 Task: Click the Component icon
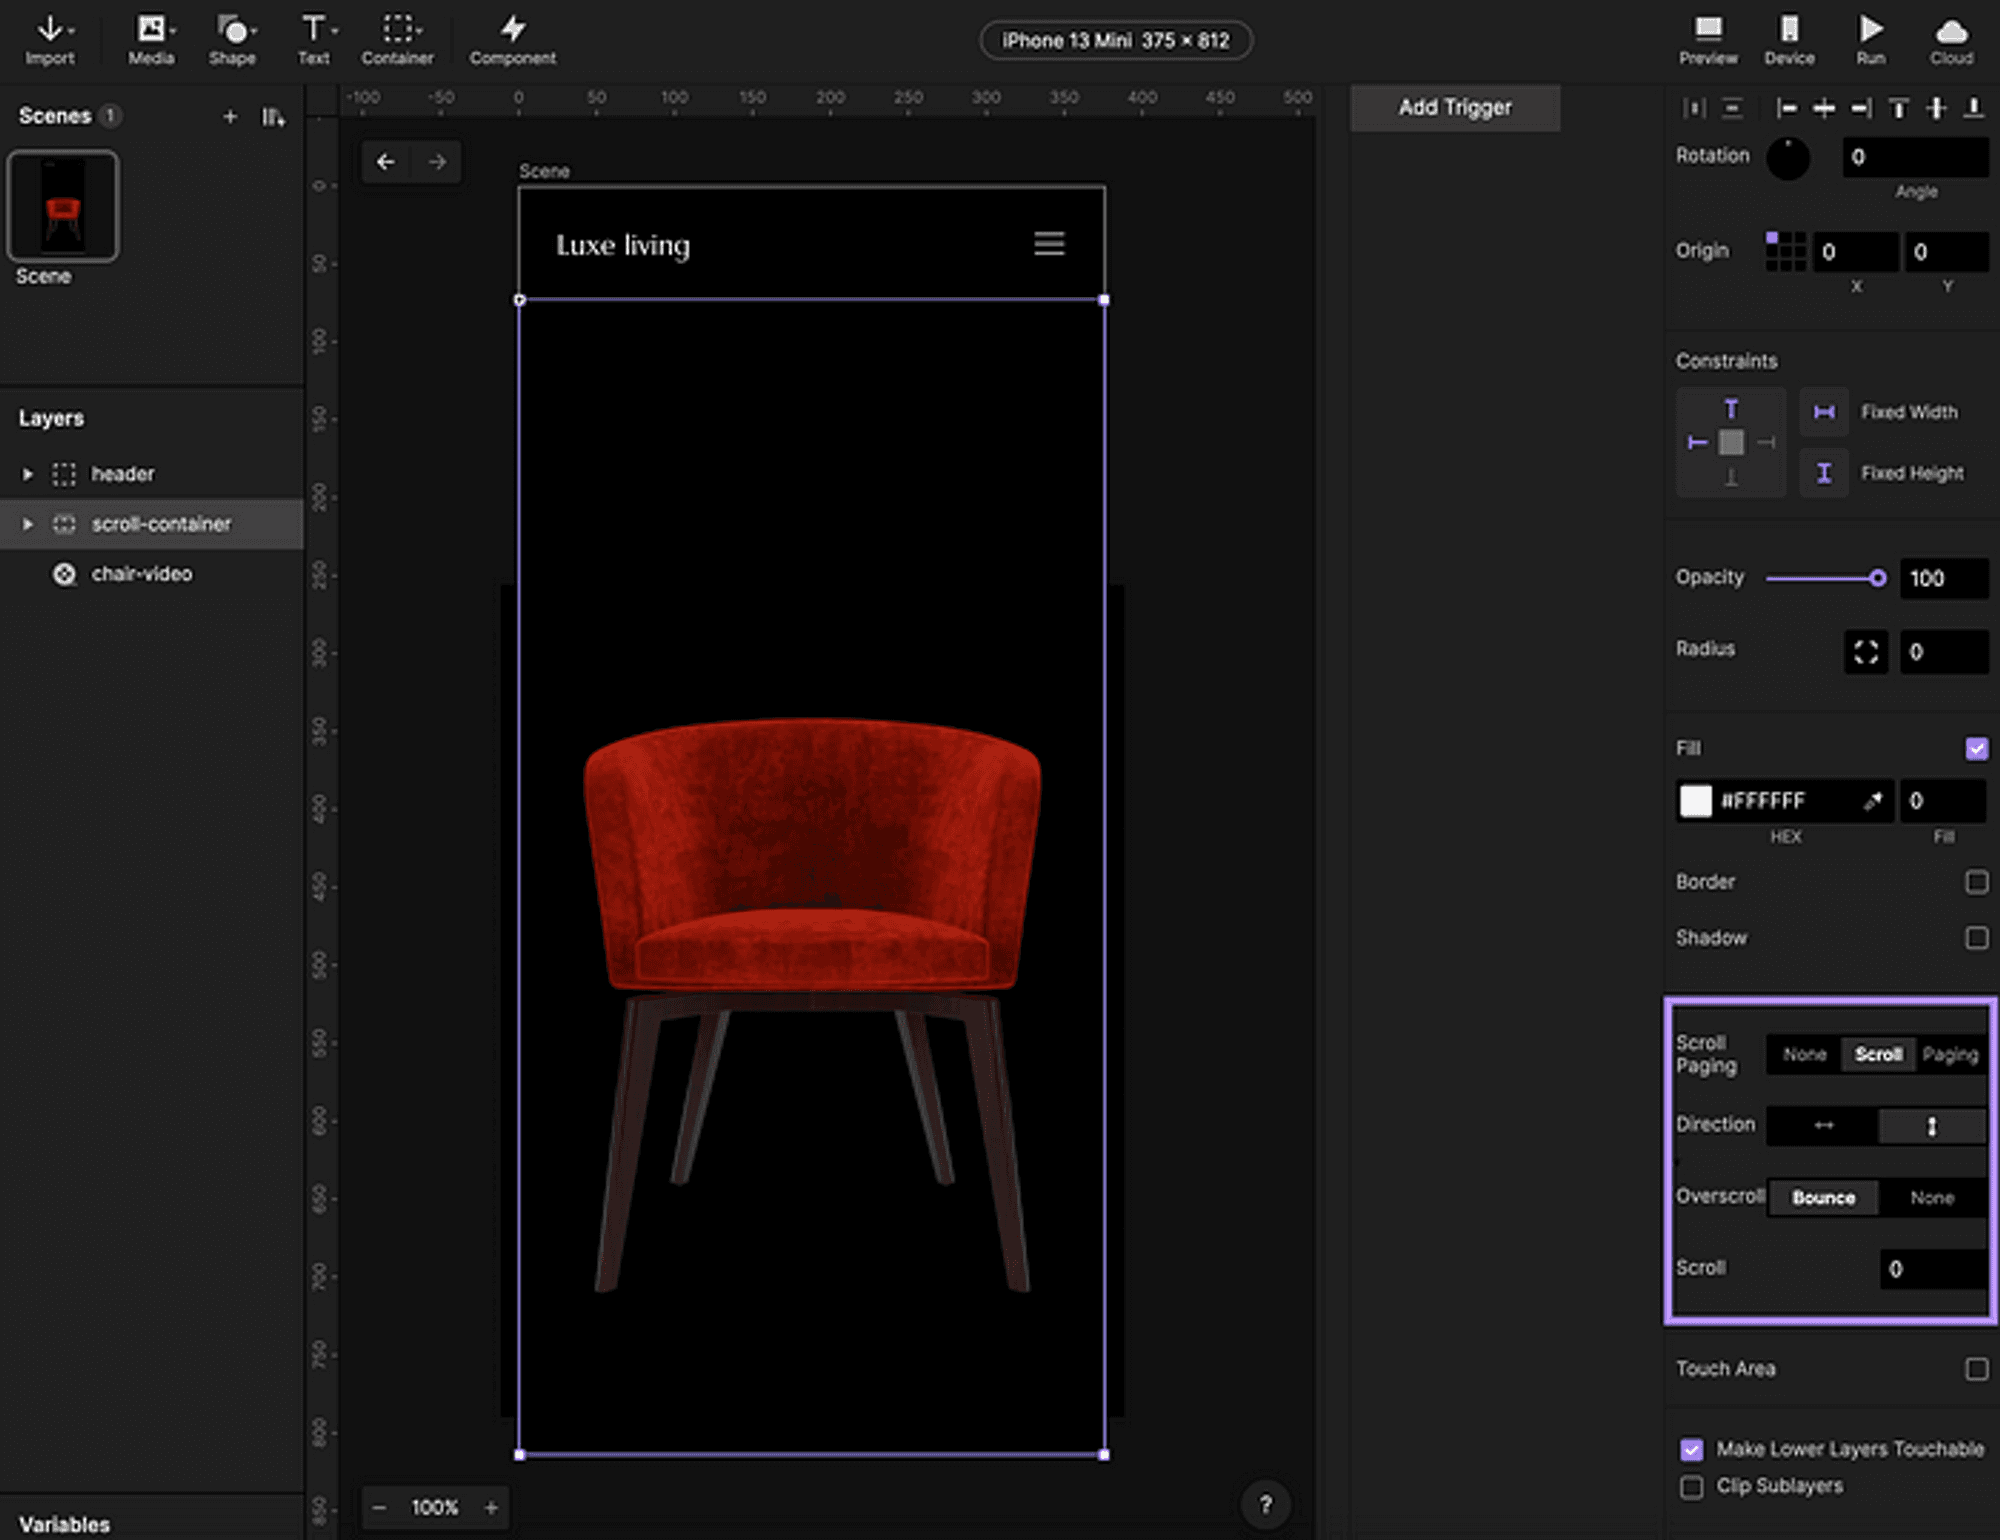click(x=512, y=40)
